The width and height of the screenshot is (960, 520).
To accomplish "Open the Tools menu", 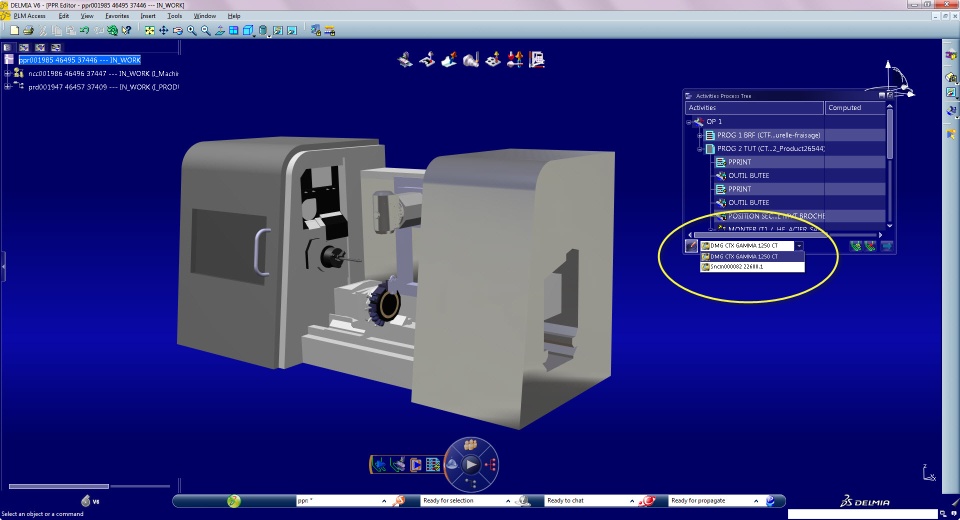I will click(174, 16).
